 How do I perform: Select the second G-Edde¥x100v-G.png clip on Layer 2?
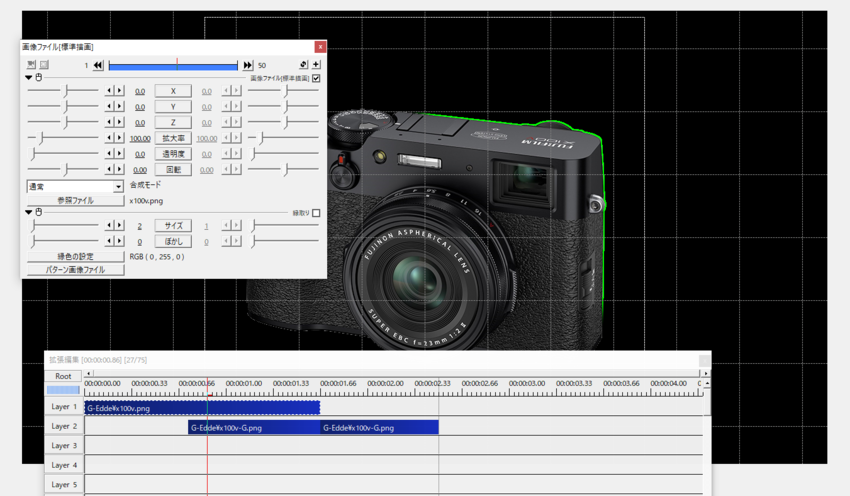[x=379, y=427]
